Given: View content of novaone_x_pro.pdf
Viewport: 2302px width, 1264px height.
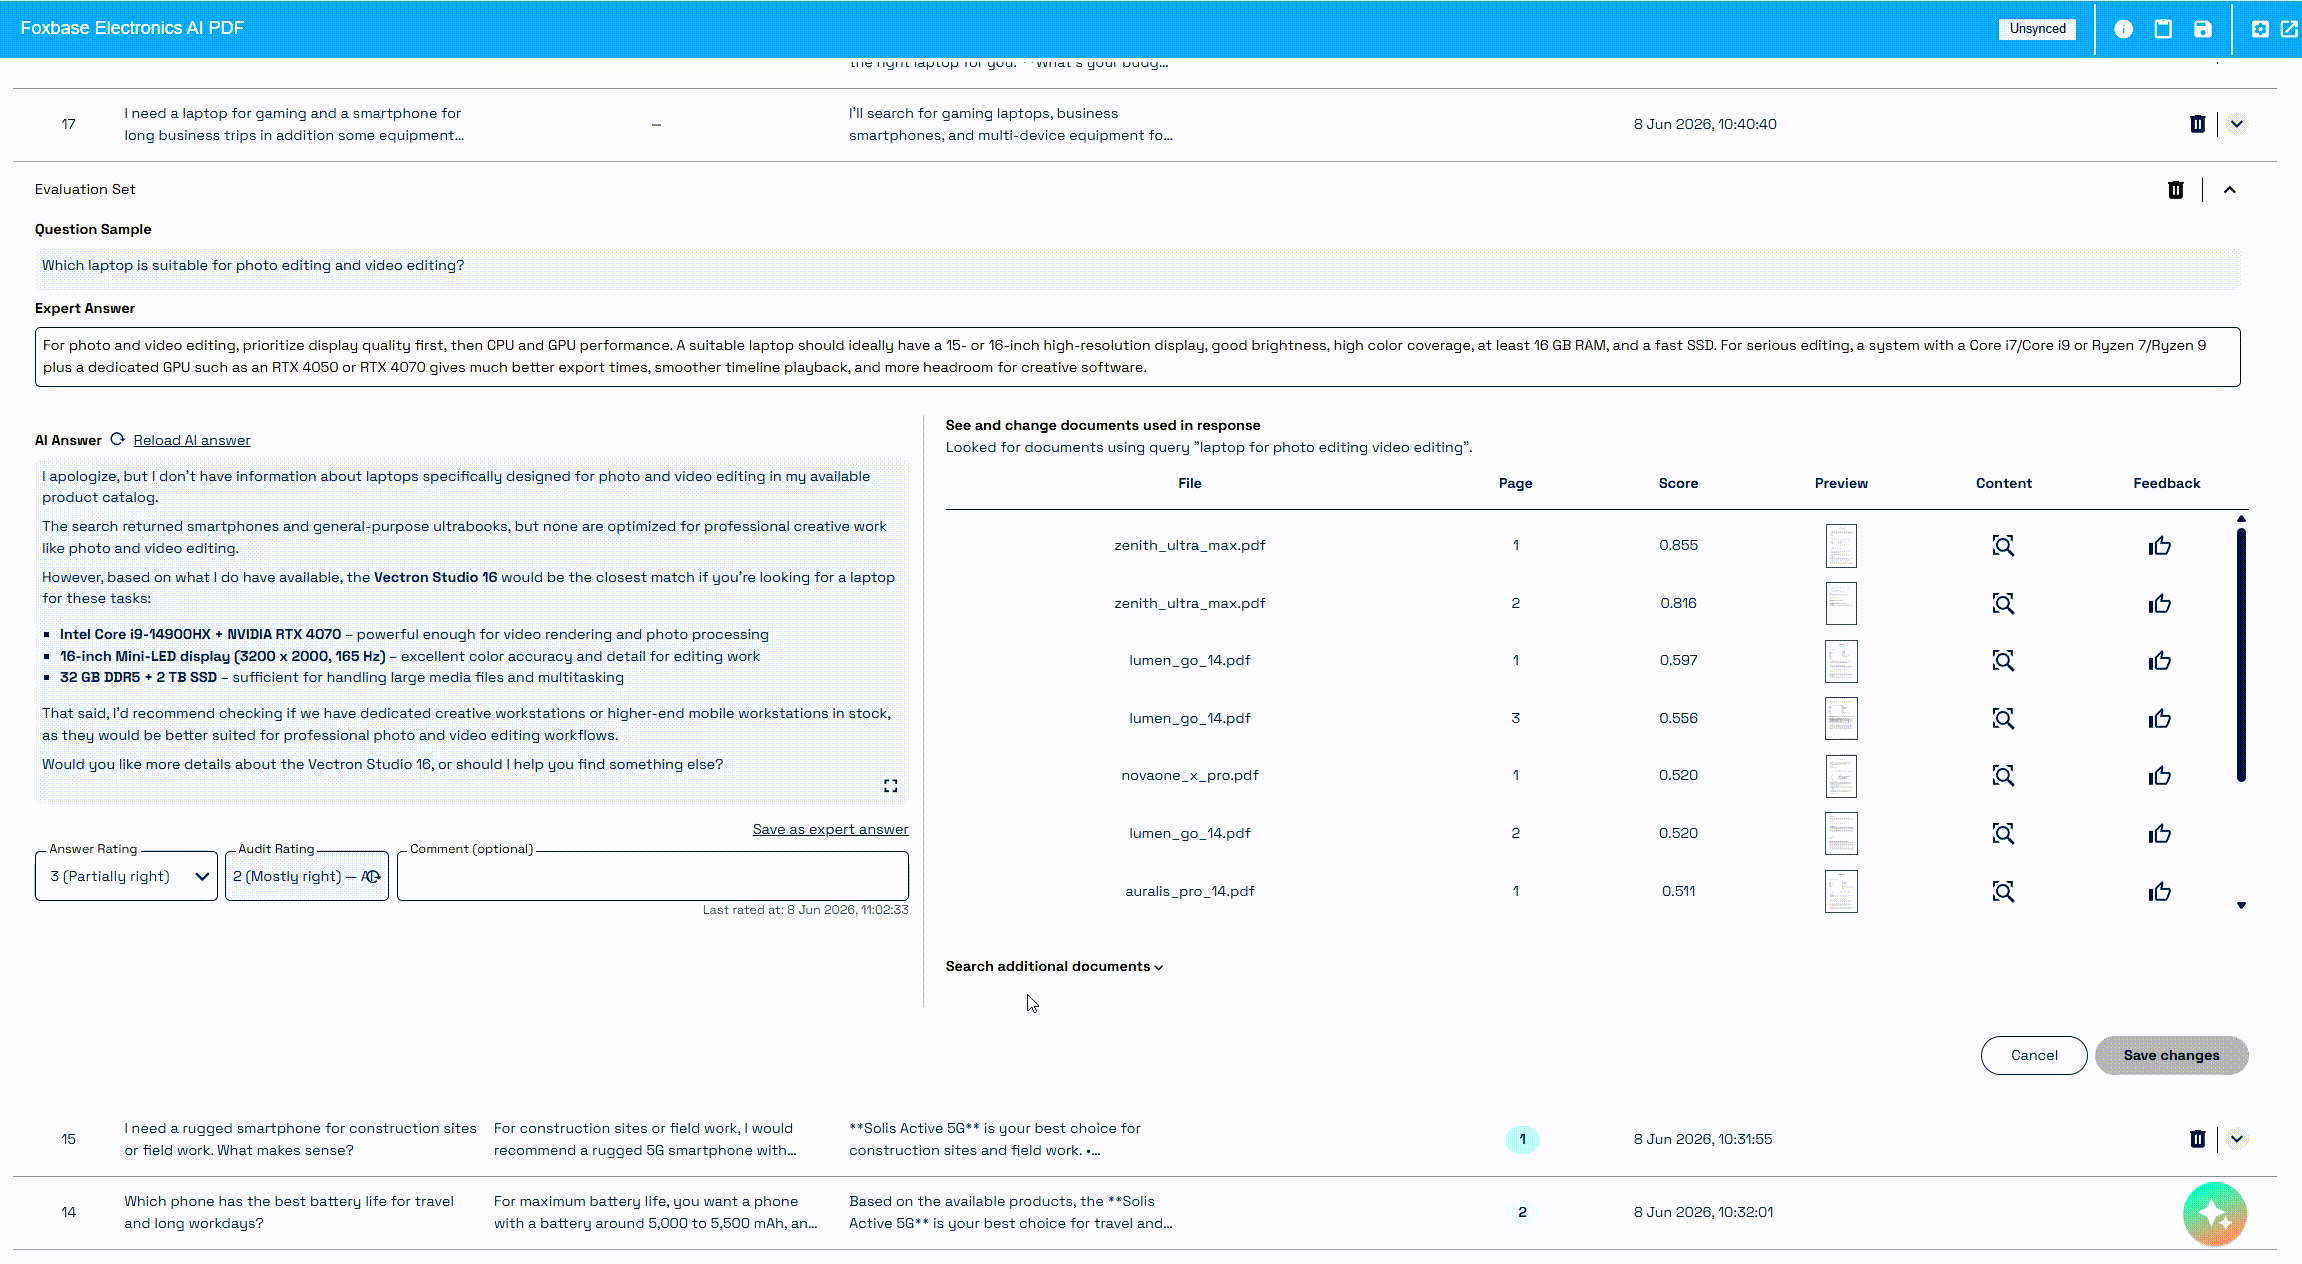Looking at the screenshot, I should point(2003,775).
